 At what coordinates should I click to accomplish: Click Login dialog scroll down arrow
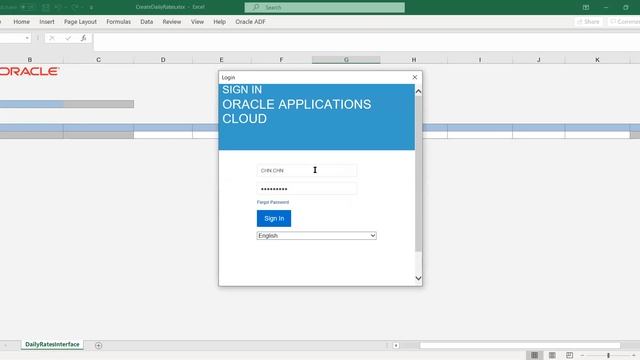coord(418,278)
